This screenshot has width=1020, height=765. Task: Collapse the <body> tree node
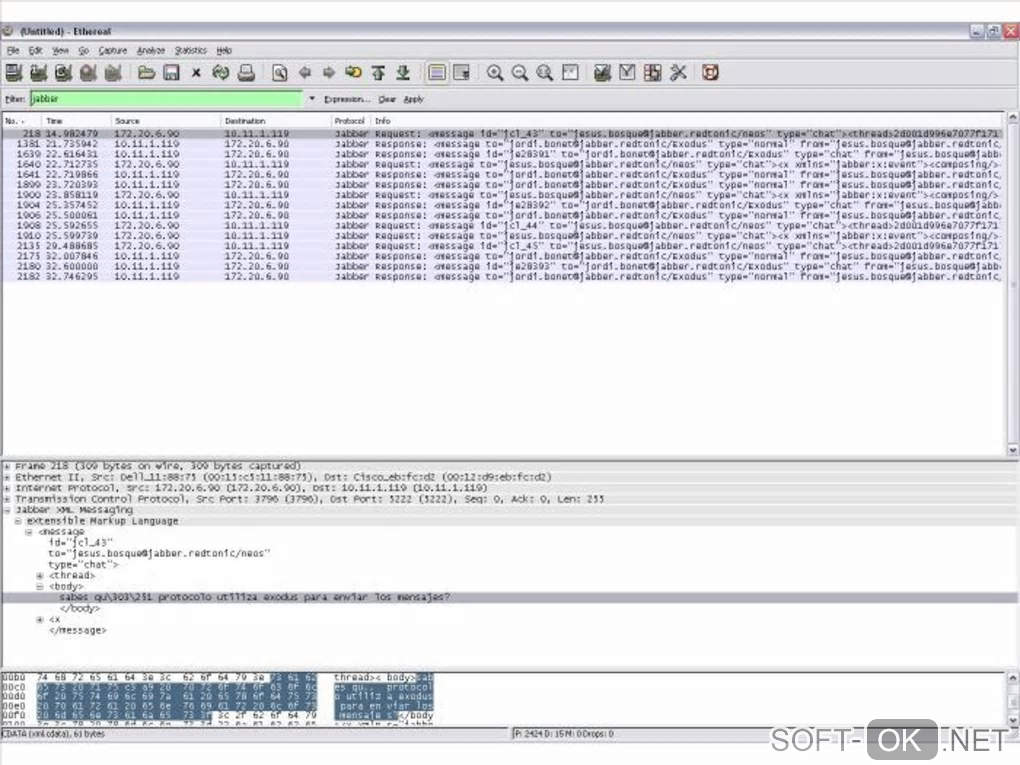pyautogui.click(x=40, y=587)
